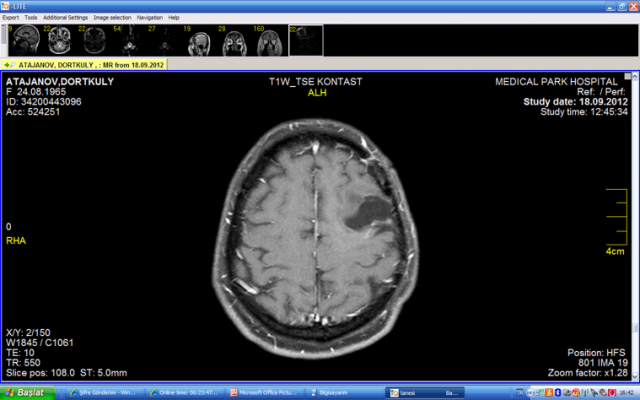This screenshot has width=640, height=400.
Task: Click the orange tray icon
Action: click(549, 393)
